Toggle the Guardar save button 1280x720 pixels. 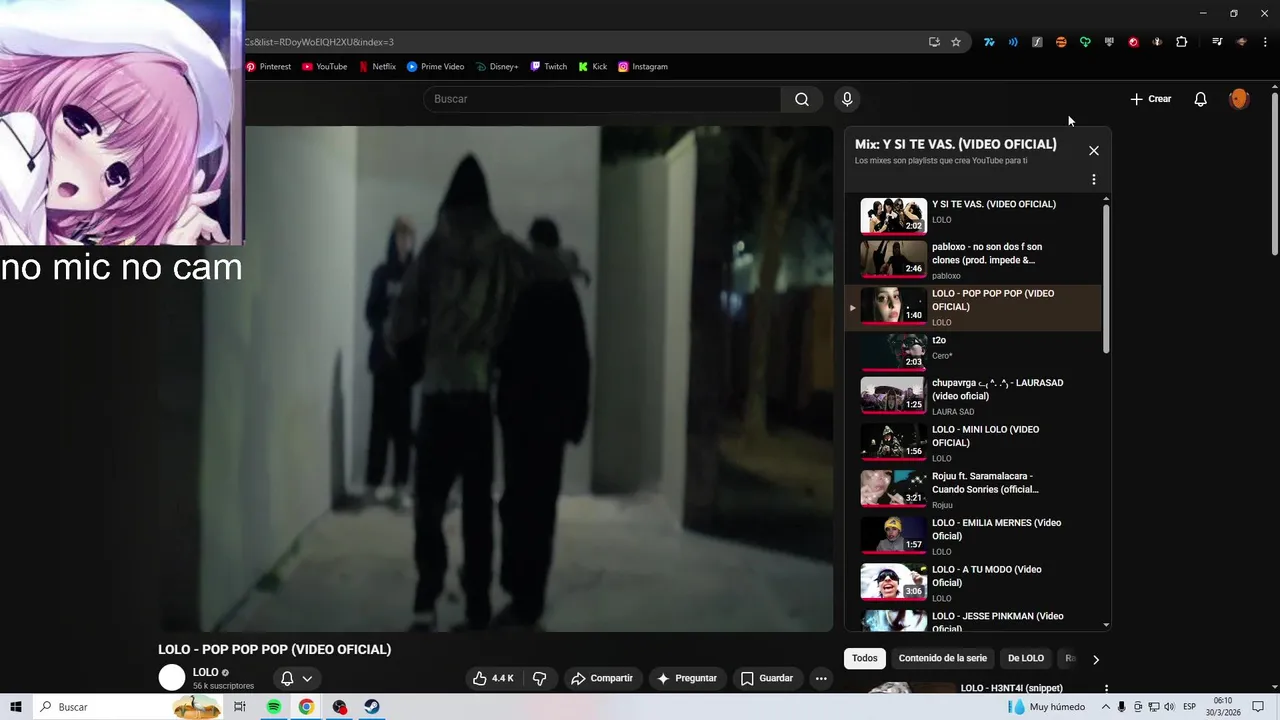click(x=767, y=678)
